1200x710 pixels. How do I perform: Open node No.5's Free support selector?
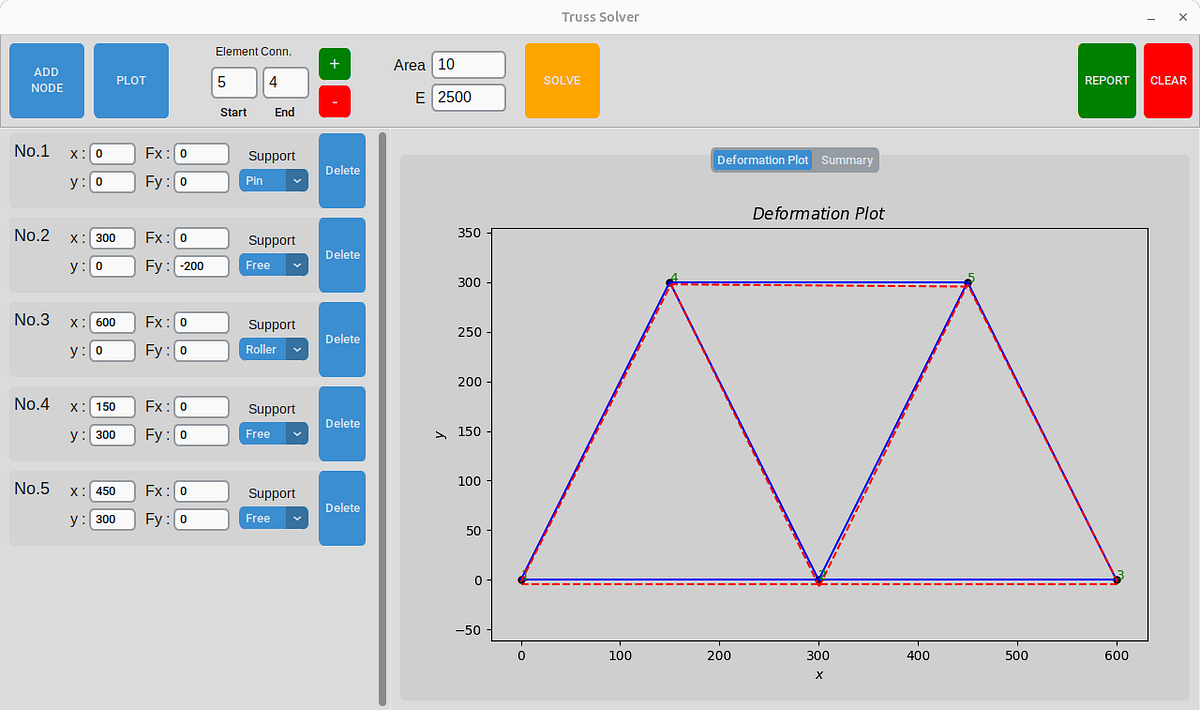point(273,518)
